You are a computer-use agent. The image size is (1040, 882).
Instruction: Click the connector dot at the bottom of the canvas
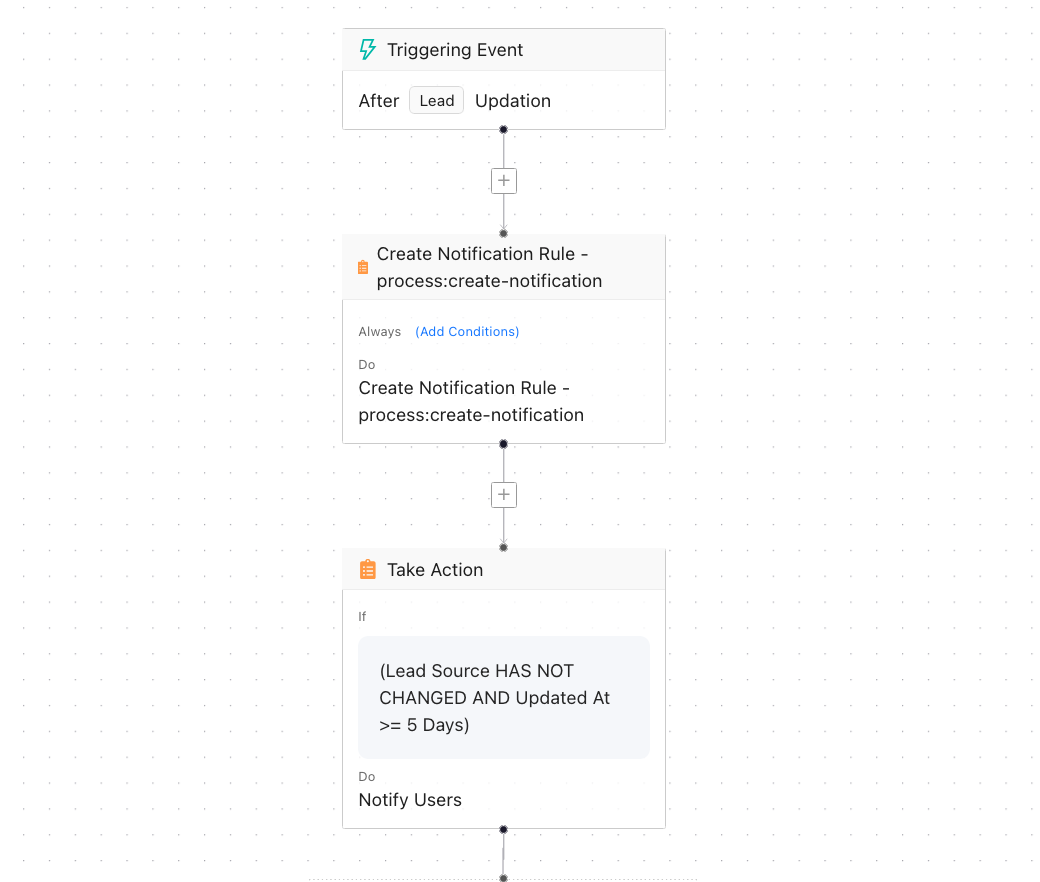(x=503, y=877)
